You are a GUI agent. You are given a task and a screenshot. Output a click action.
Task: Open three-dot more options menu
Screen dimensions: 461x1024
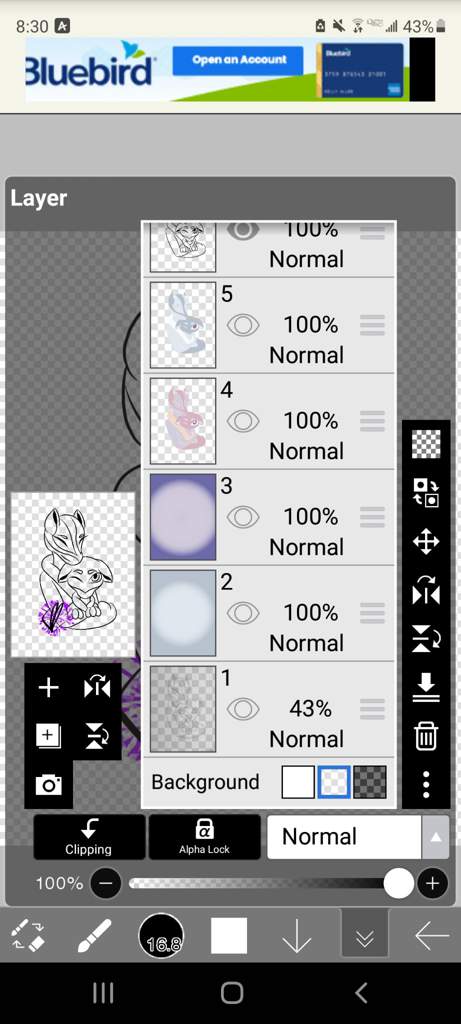pyautogui.click(x=426, y=784)
